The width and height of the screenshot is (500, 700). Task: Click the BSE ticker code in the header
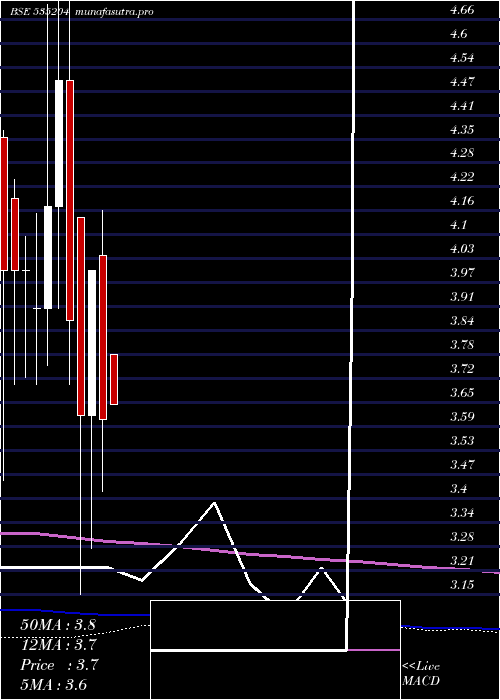(40, 12)
